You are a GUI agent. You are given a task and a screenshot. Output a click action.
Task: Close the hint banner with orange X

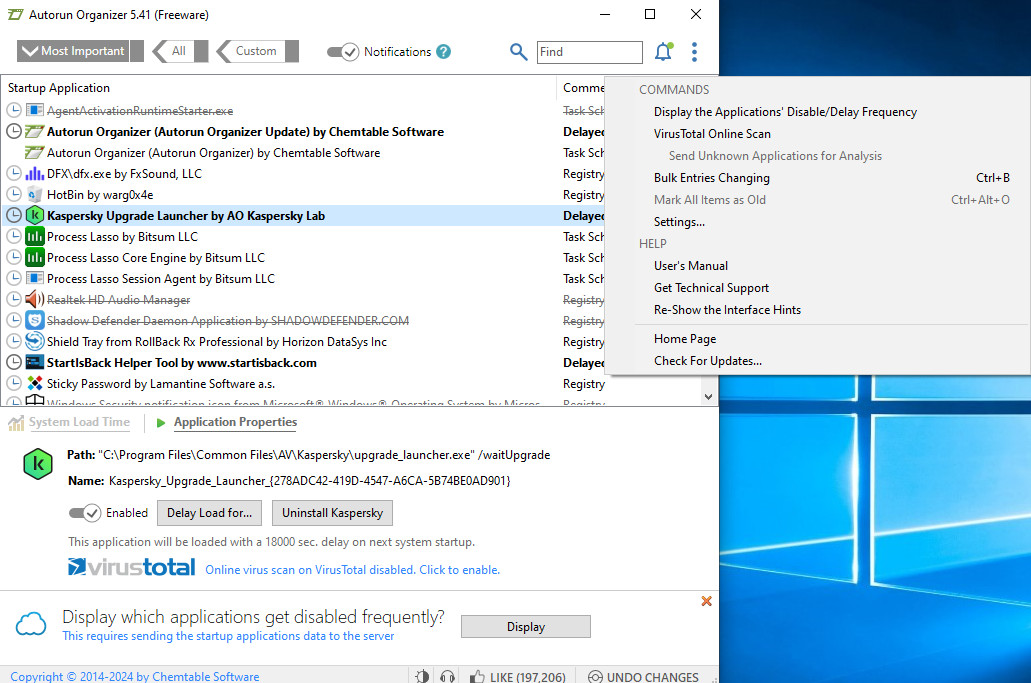point(707,601)
